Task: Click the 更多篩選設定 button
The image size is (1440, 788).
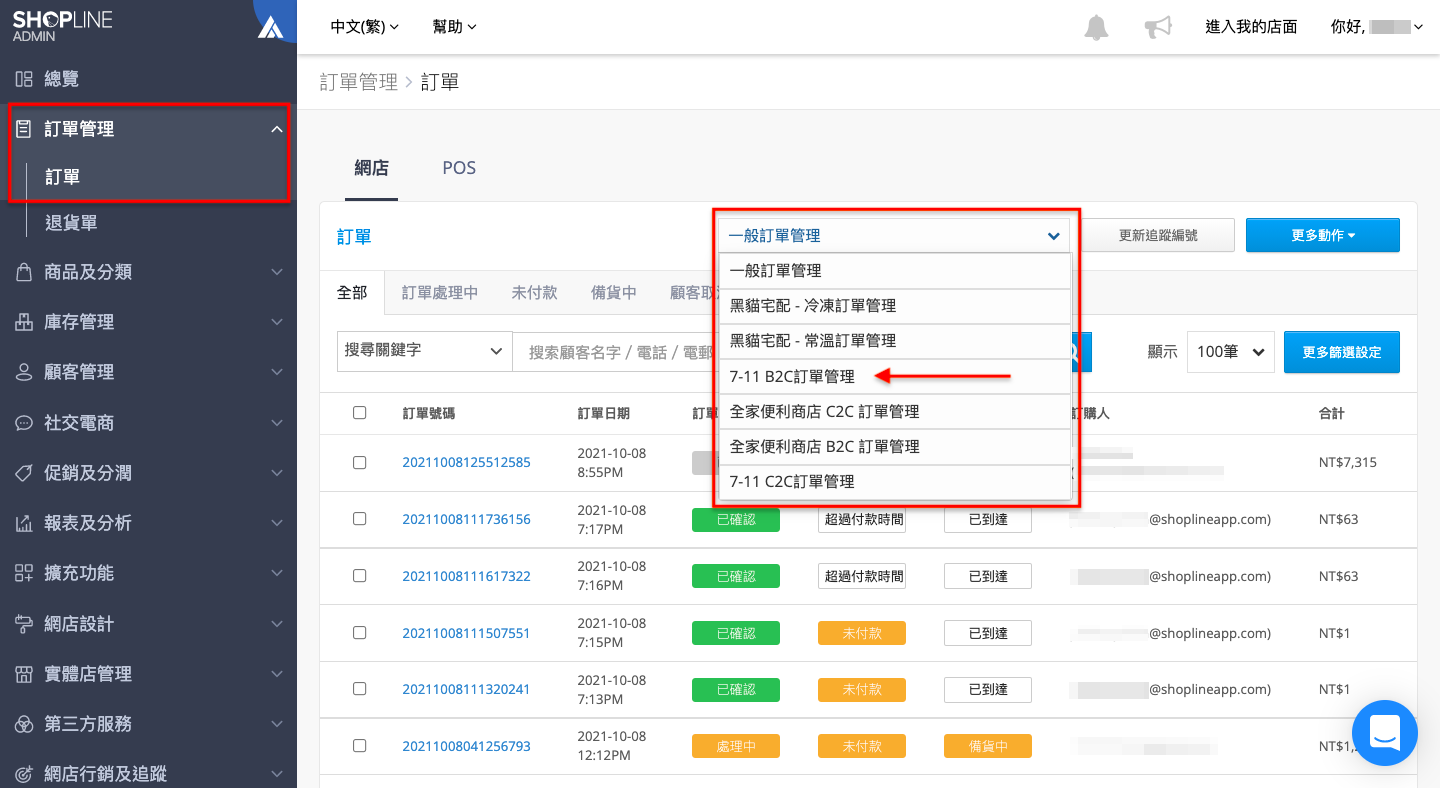Action: coord(1342,352)
